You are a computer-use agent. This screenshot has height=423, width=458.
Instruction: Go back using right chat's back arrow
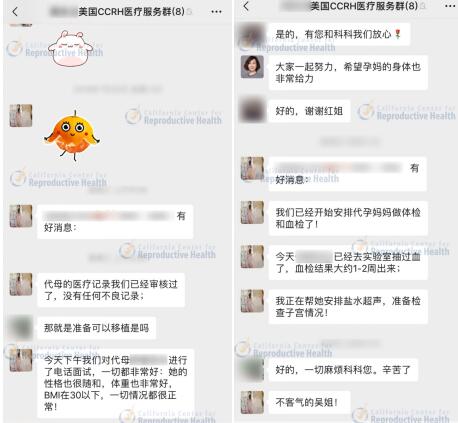pos(246,6)
